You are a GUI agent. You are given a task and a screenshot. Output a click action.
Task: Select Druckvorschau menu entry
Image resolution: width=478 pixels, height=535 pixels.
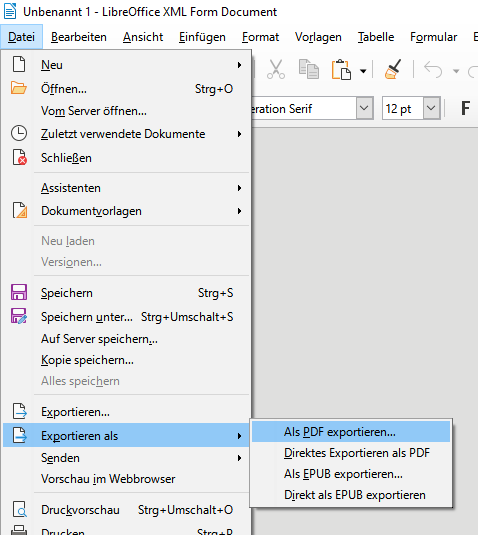[126, 510]
